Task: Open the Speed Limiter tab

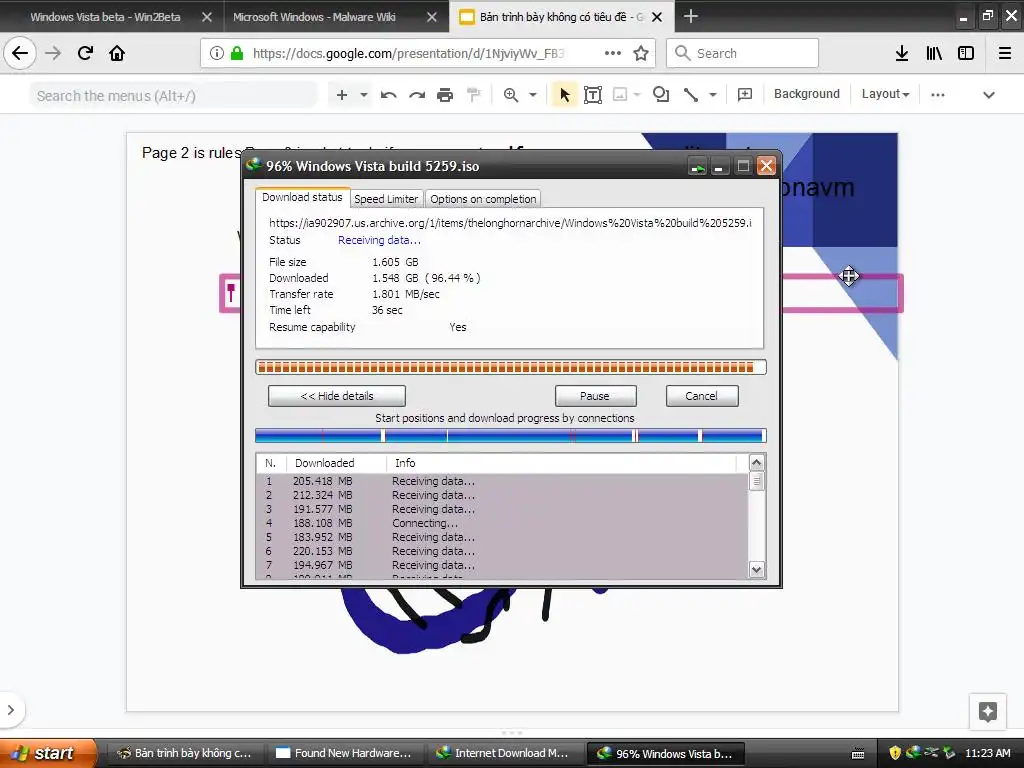Action: (x=386, y=199)
